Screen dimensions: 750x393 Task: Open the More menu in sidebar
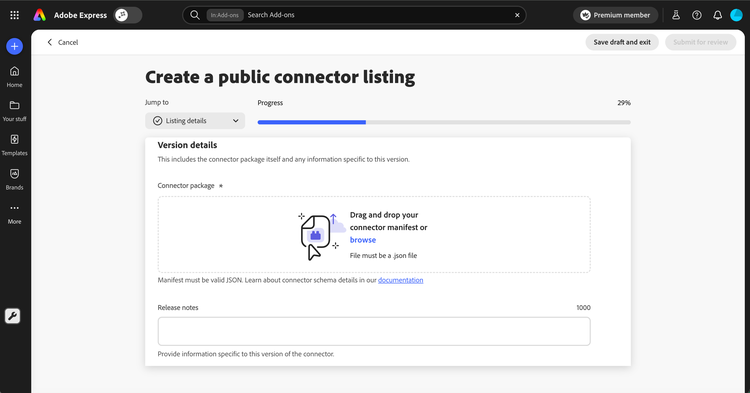click(14, 214)
